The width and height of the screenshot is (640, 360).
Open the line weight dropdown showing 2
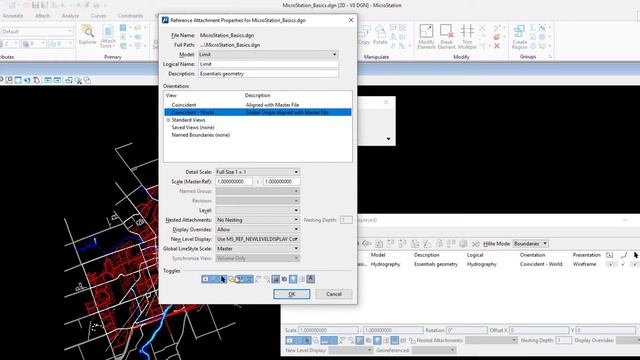[x=10, y=43]
